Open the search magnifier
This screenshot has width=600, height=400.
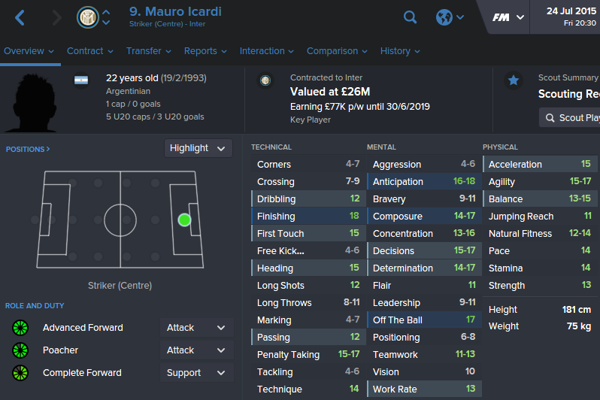[x=410, y=17]
